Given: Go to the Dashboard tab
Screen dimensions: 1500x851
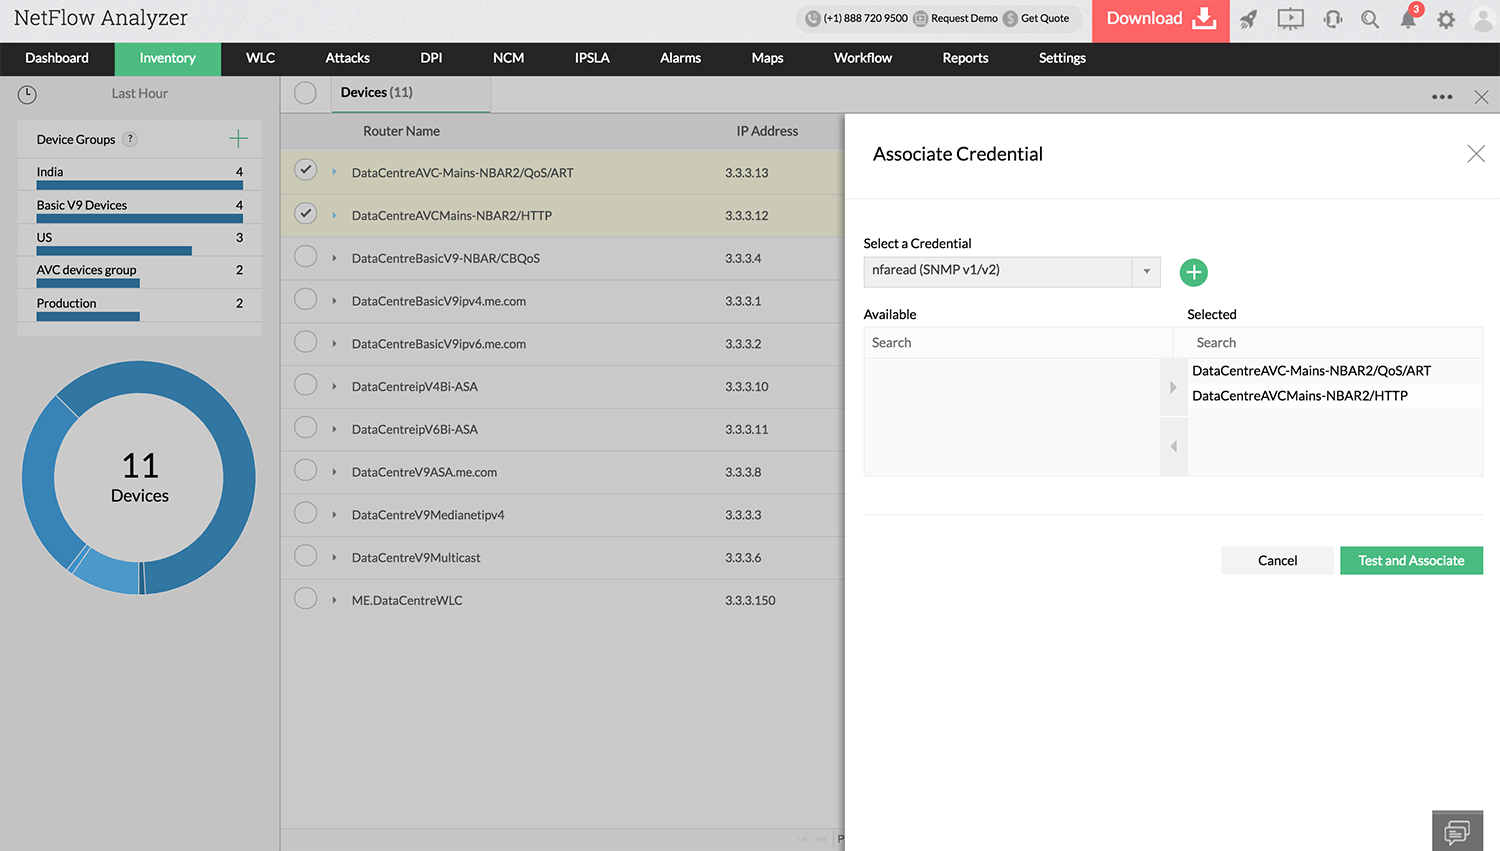Looking at the screenshot, I should click(57, 59).
